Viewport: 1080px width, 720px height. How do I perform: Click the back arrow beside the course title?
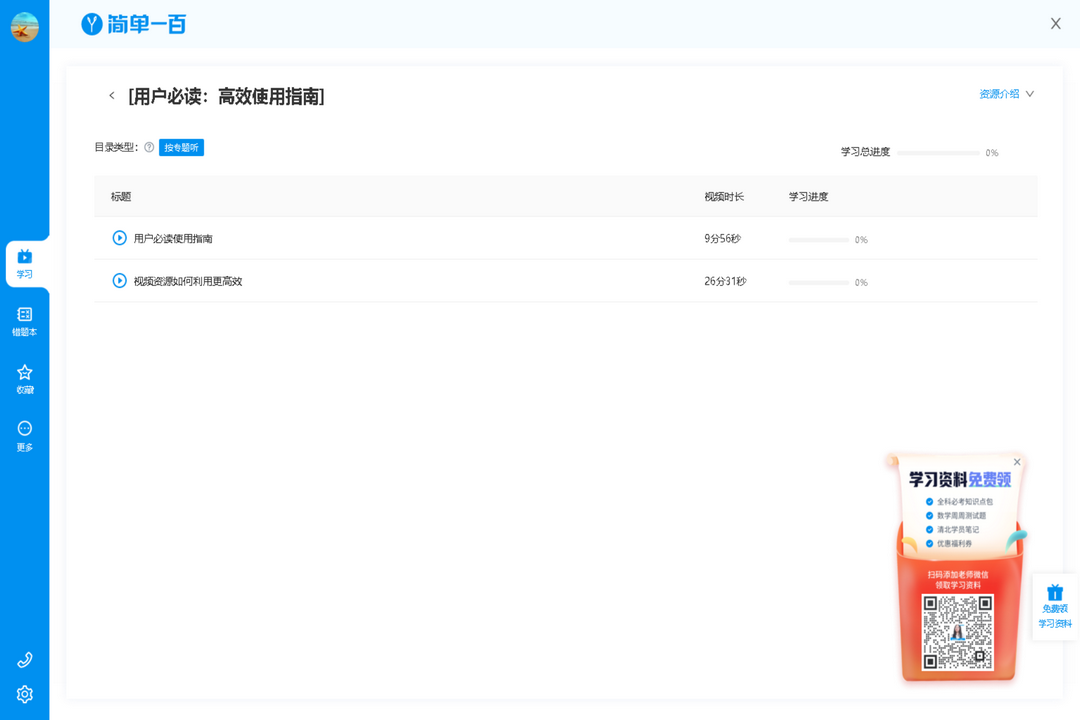[x=112, y=95]
